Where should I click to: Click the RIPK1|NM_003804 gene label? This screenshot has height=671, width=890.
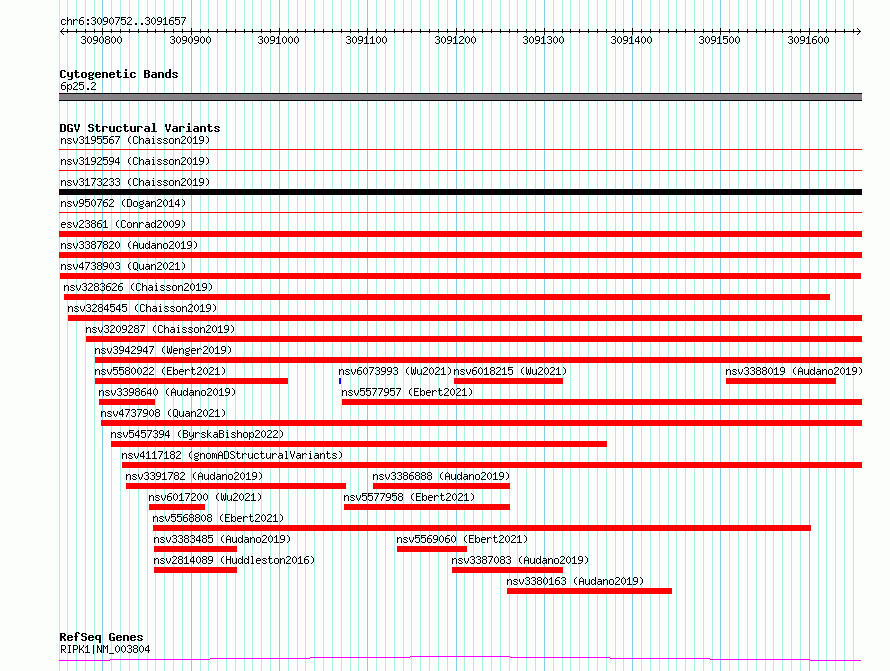click(105, 649)
